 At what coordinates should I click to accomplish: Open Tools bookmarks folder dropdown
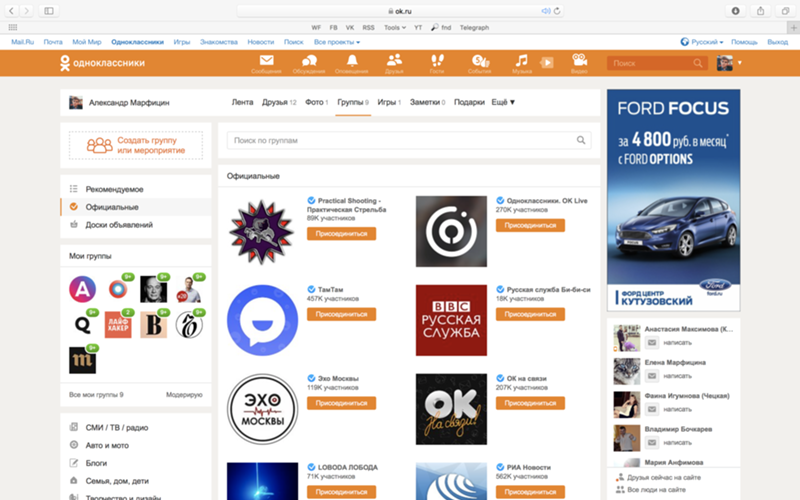pyautogui.click(x=395, y=28)
